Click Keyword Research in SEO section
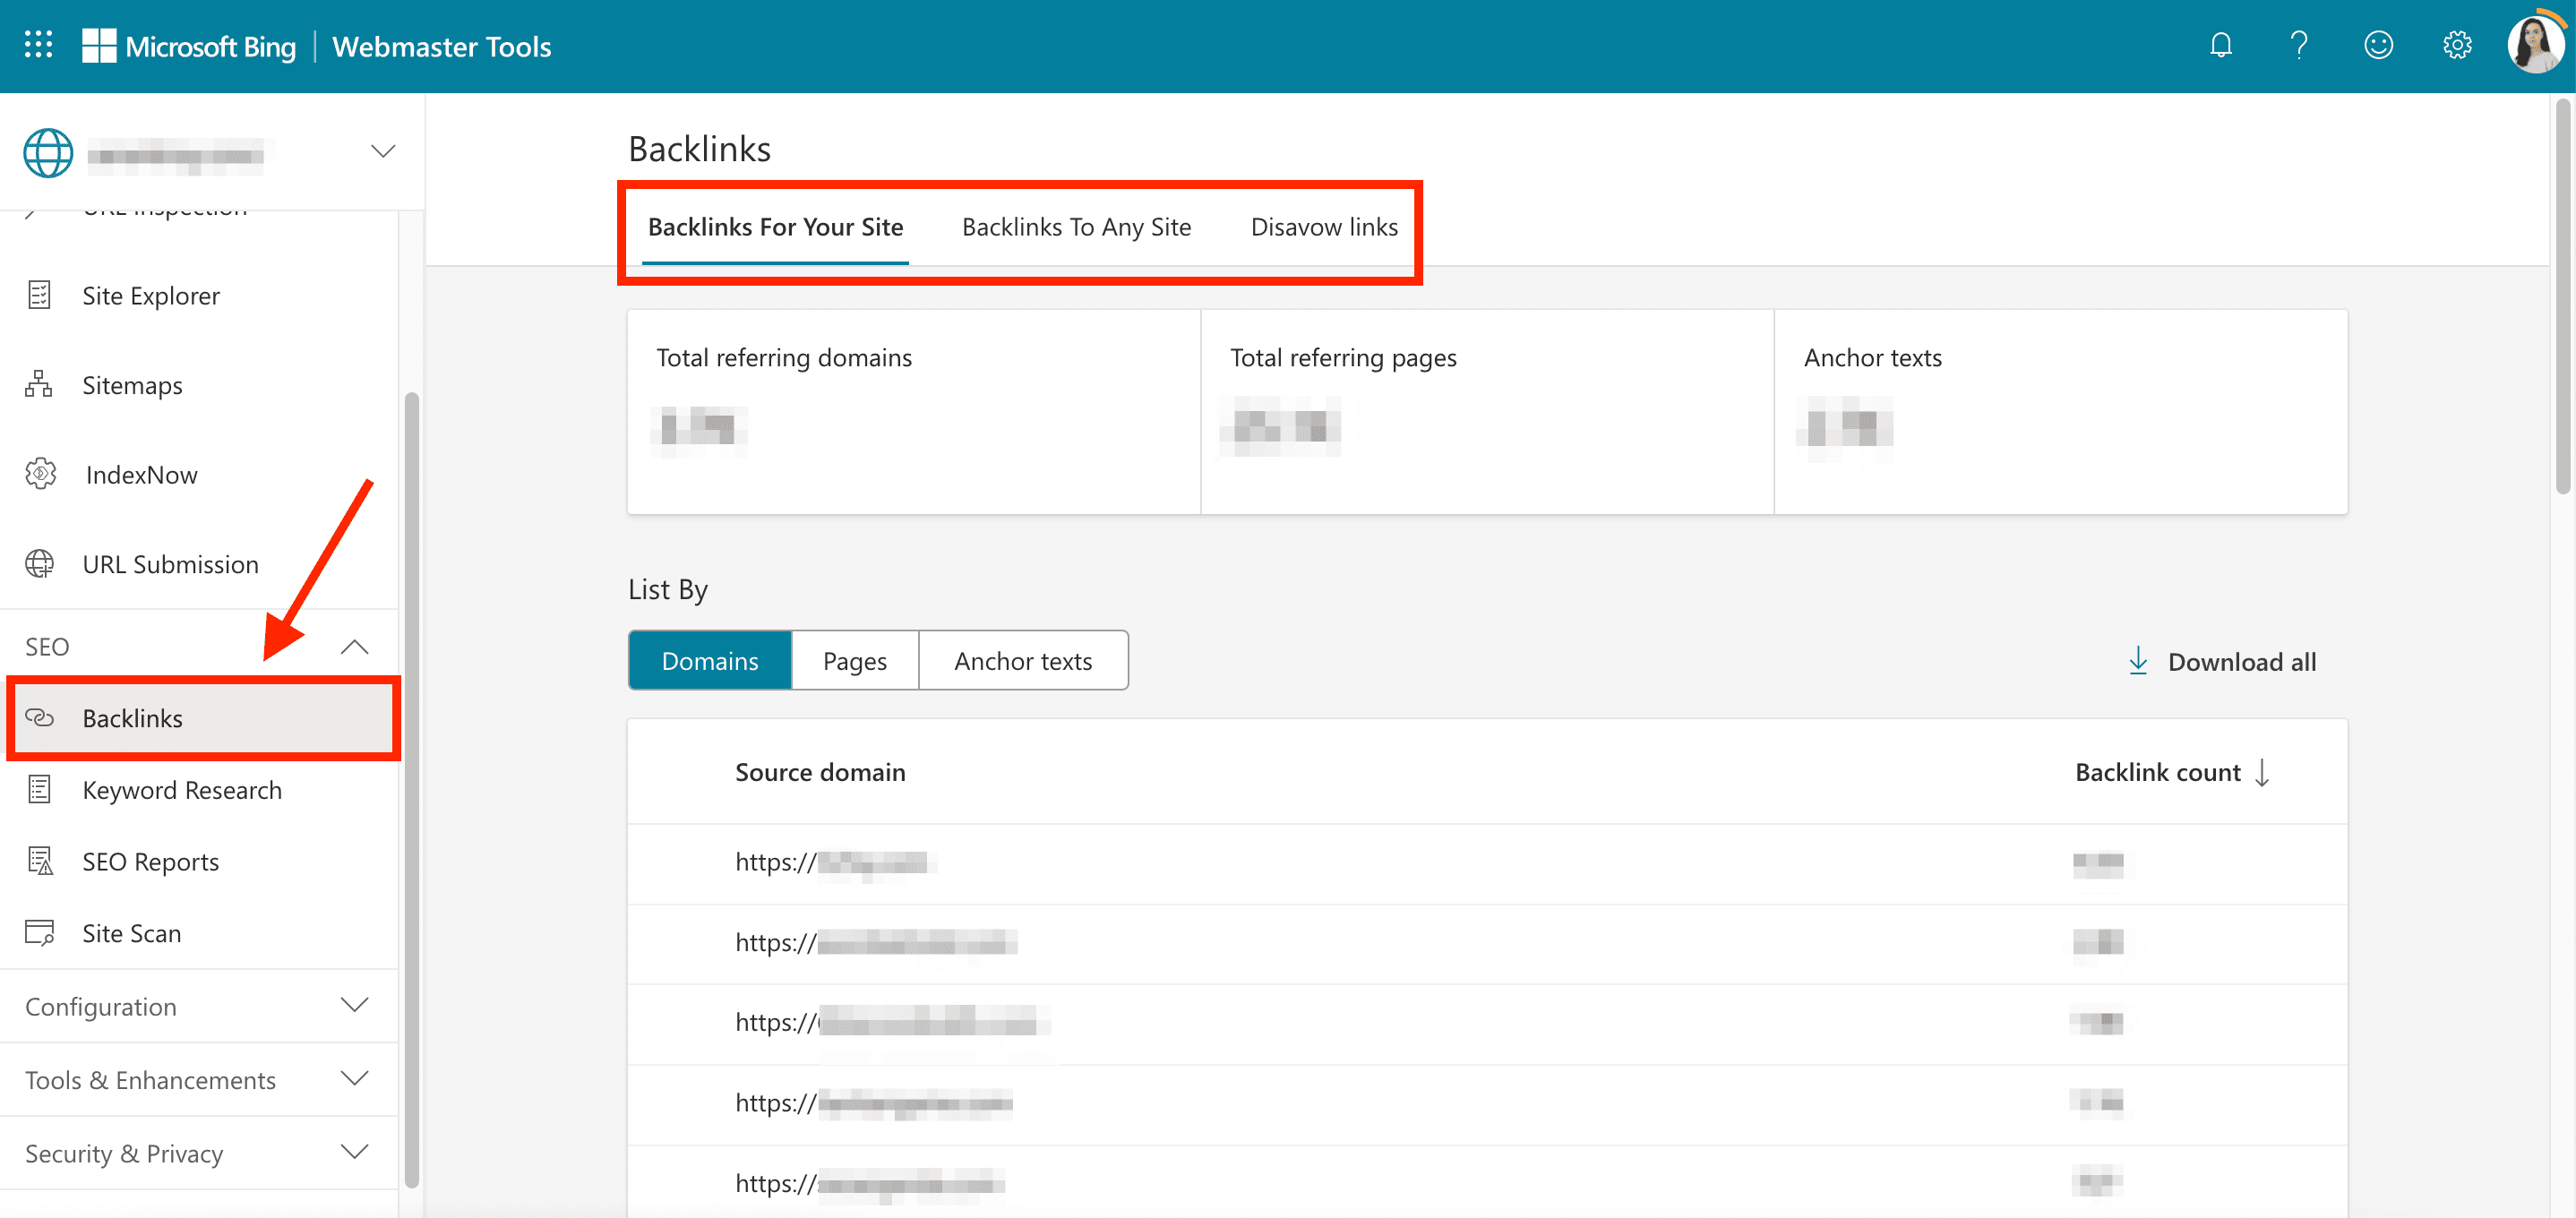2576x1218 pixels. click(x=183, y=789)
